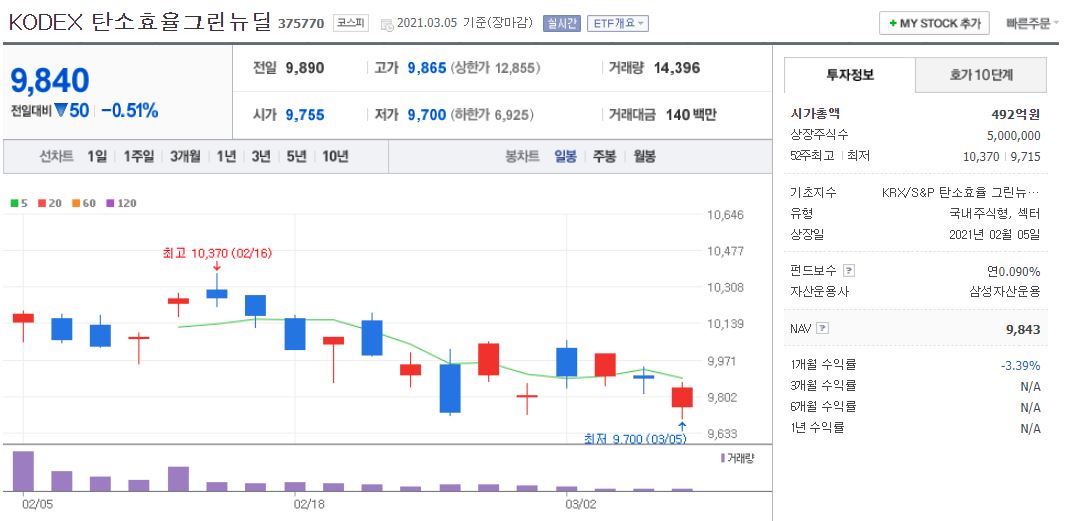Select the 월봉 candlestick view

(644, 156)
